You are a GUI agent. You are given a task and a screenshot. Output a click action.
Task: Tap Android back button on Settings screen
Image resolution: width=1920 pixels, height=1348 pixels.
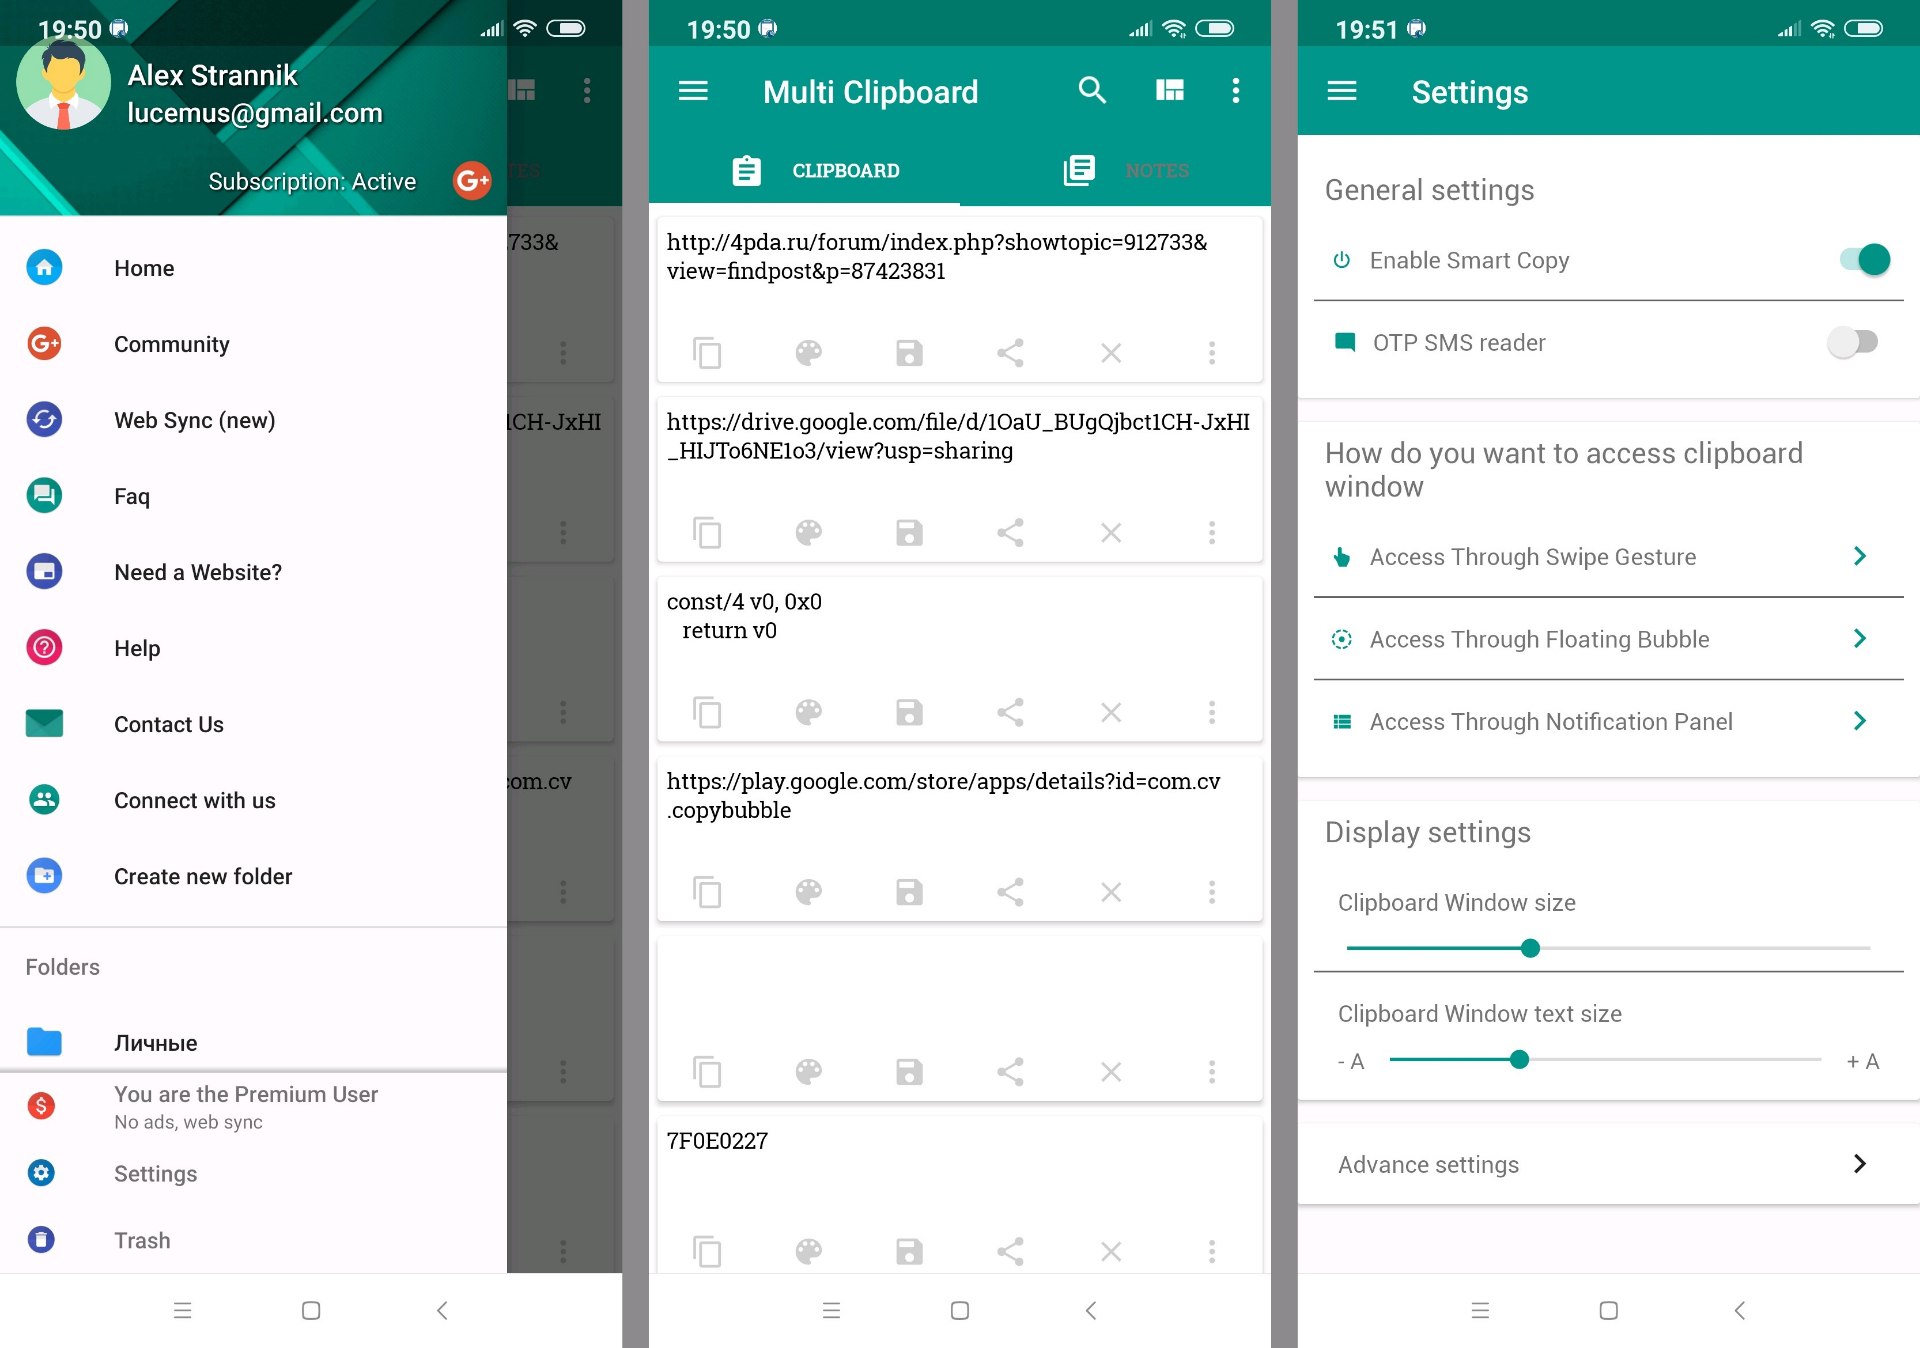pos(1739,1310)
